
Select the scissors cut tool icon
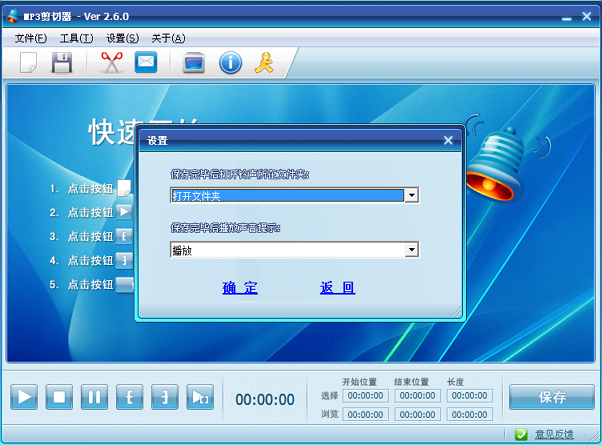pos(112,62)
